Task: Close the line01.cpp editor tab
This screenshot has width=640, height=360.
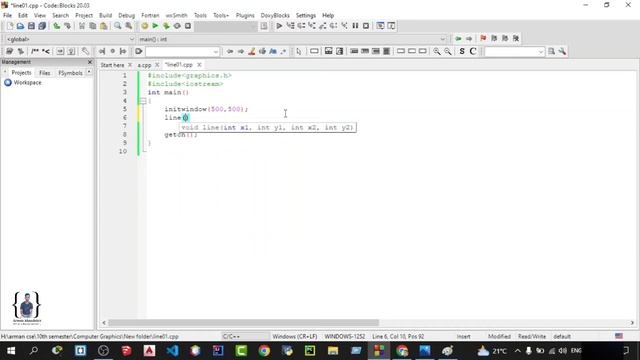Action: 199,65
